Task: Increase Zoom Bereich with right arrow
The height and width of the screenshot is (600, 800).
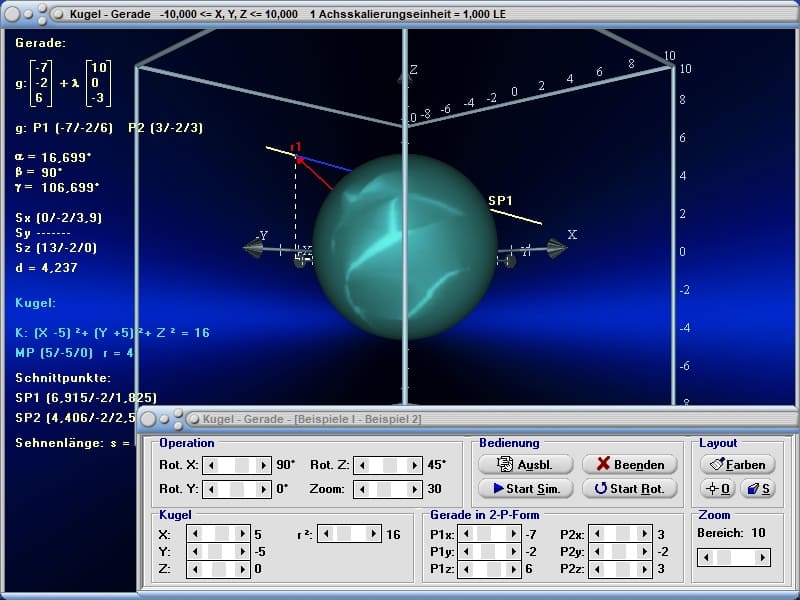Action: click(762, 558)
